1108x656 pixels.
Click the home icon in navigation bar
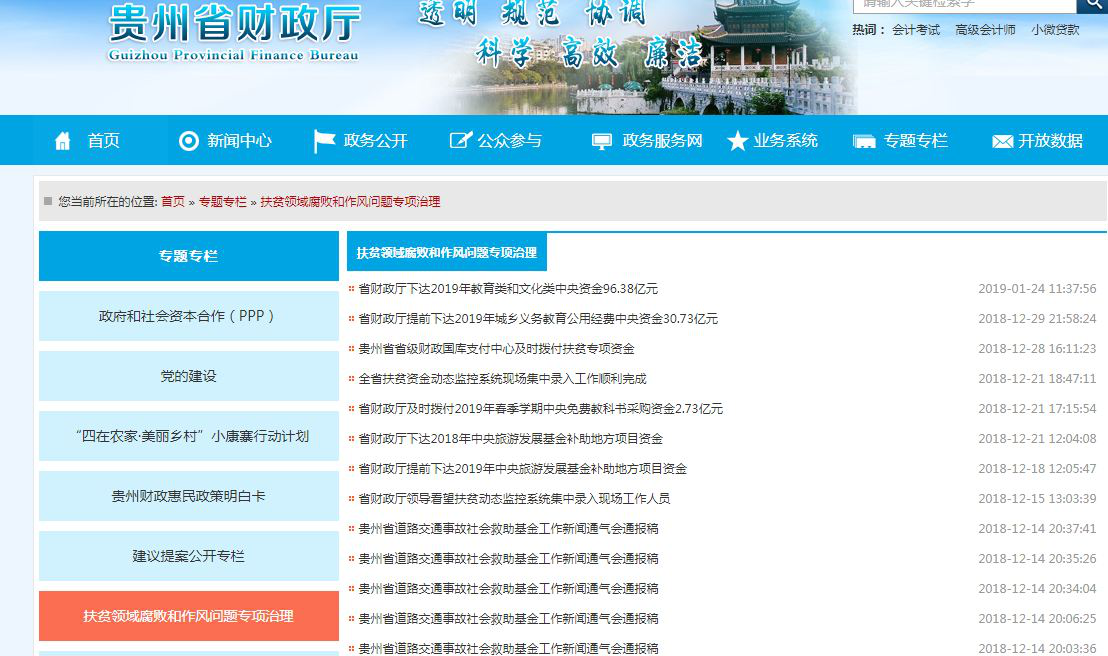(x=63, y=141)
